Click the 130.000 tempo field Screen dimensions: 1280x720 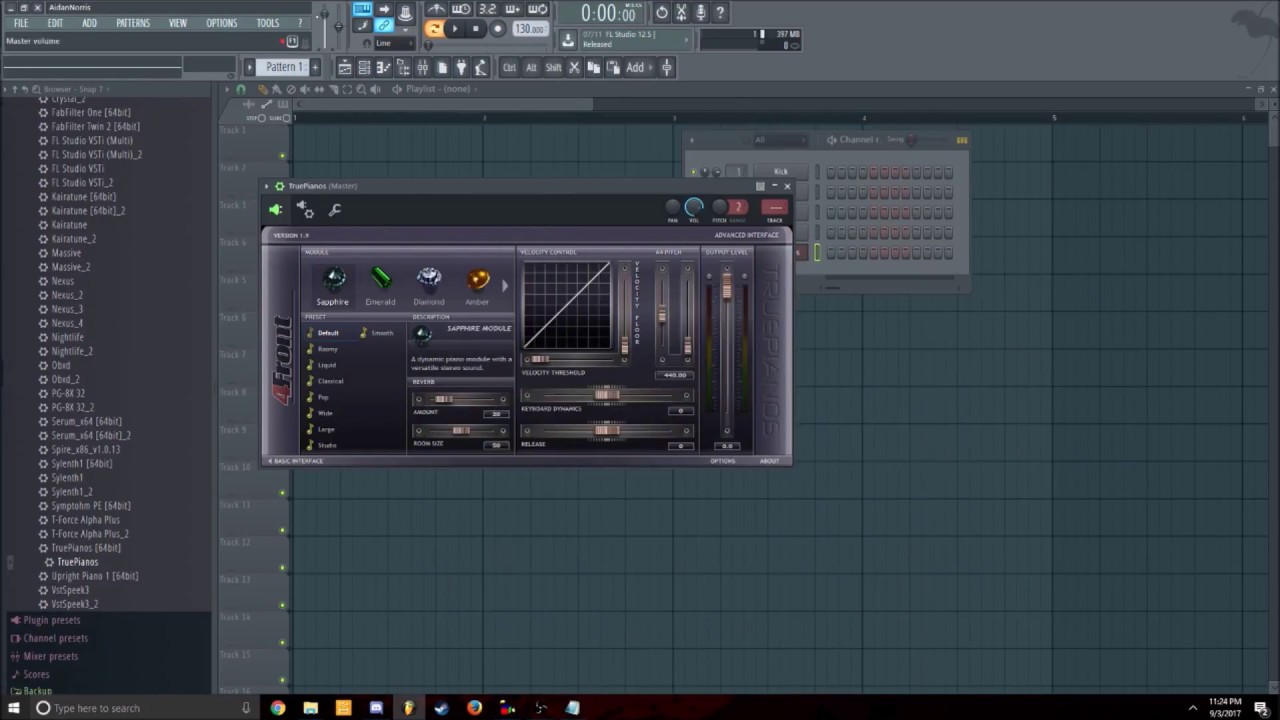coord(530,29)
